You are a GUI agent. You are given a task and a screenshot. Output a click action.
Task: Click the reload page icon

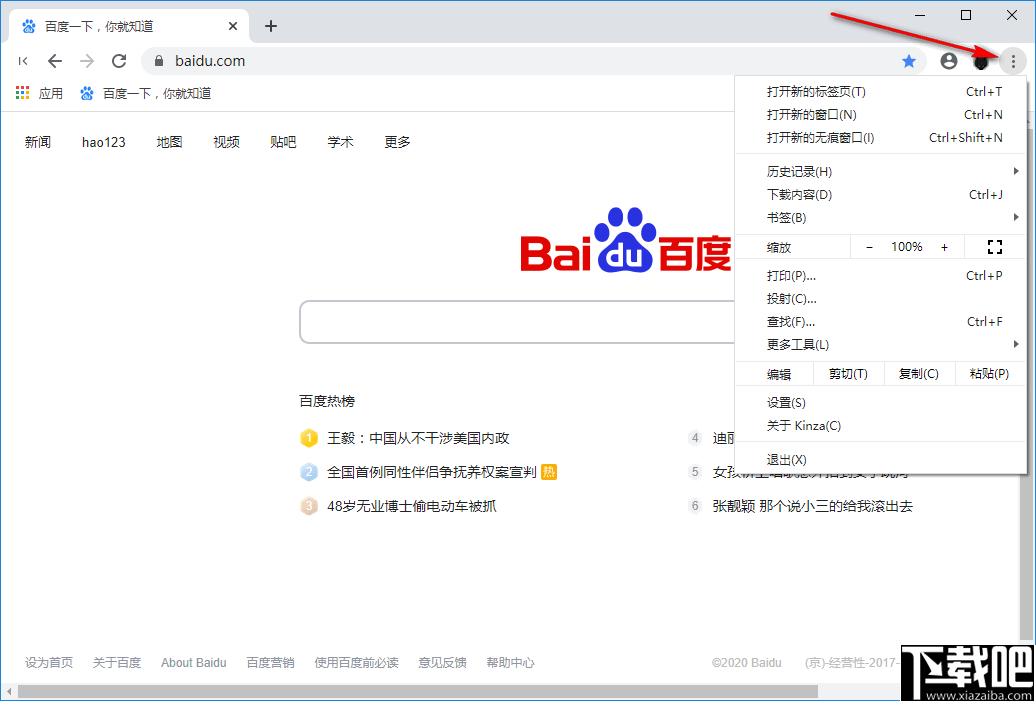(119, 61)
